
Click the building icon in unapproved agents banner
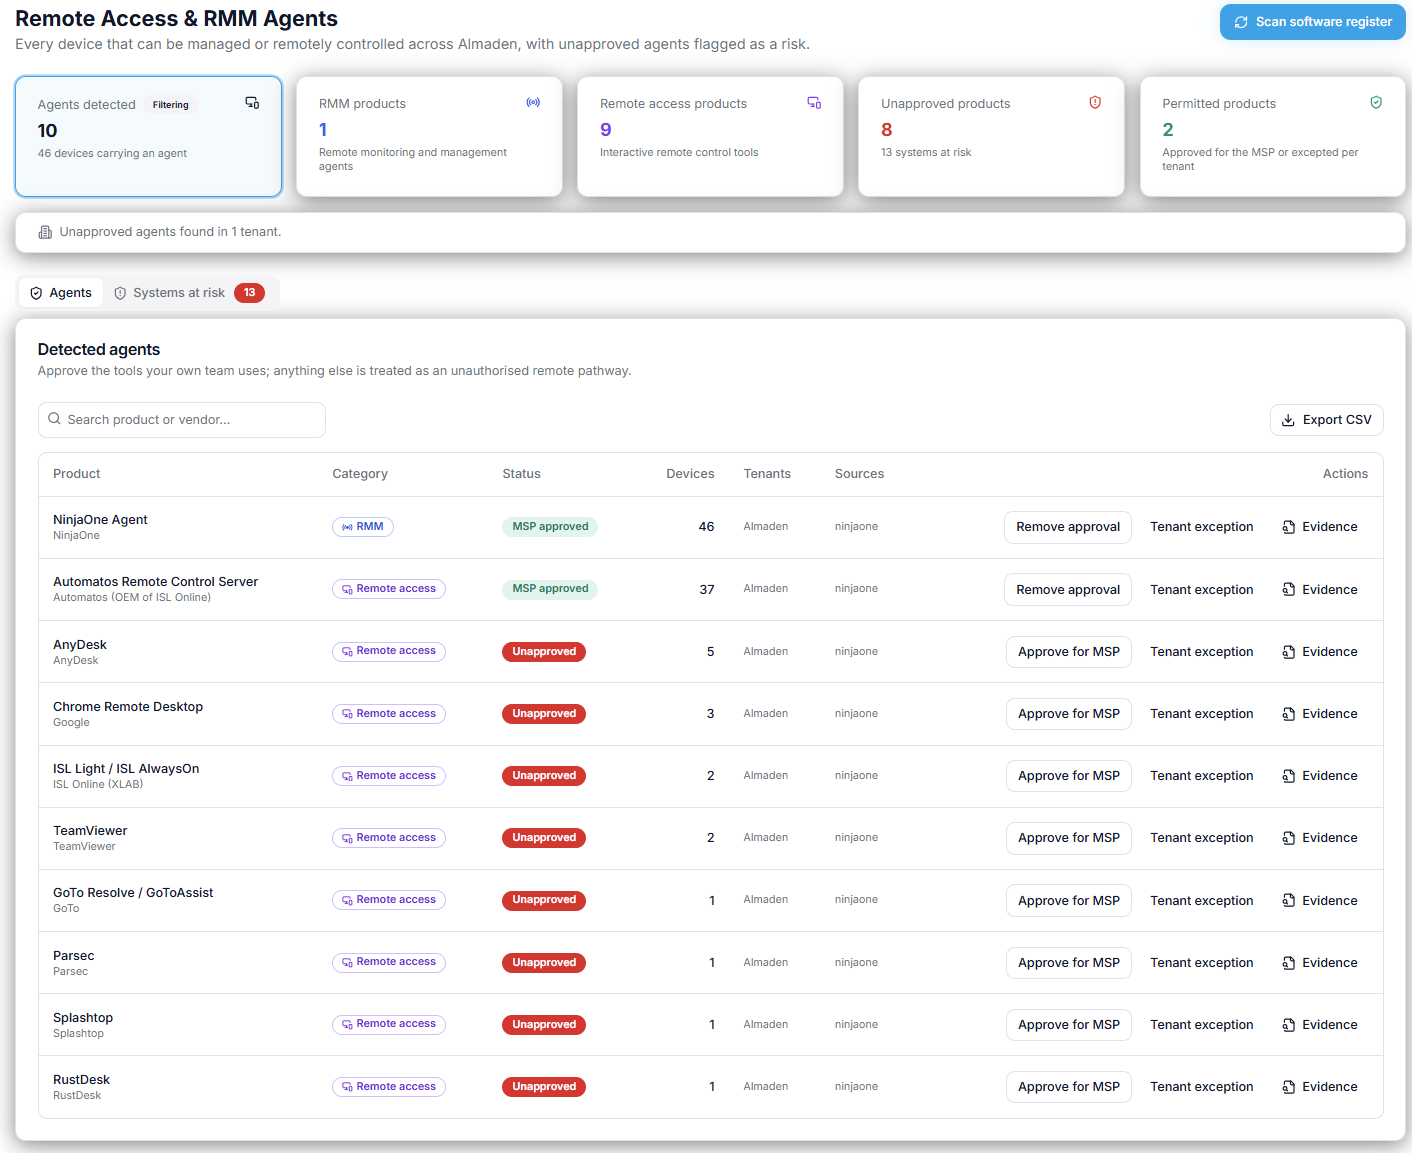tap(45, 232)
